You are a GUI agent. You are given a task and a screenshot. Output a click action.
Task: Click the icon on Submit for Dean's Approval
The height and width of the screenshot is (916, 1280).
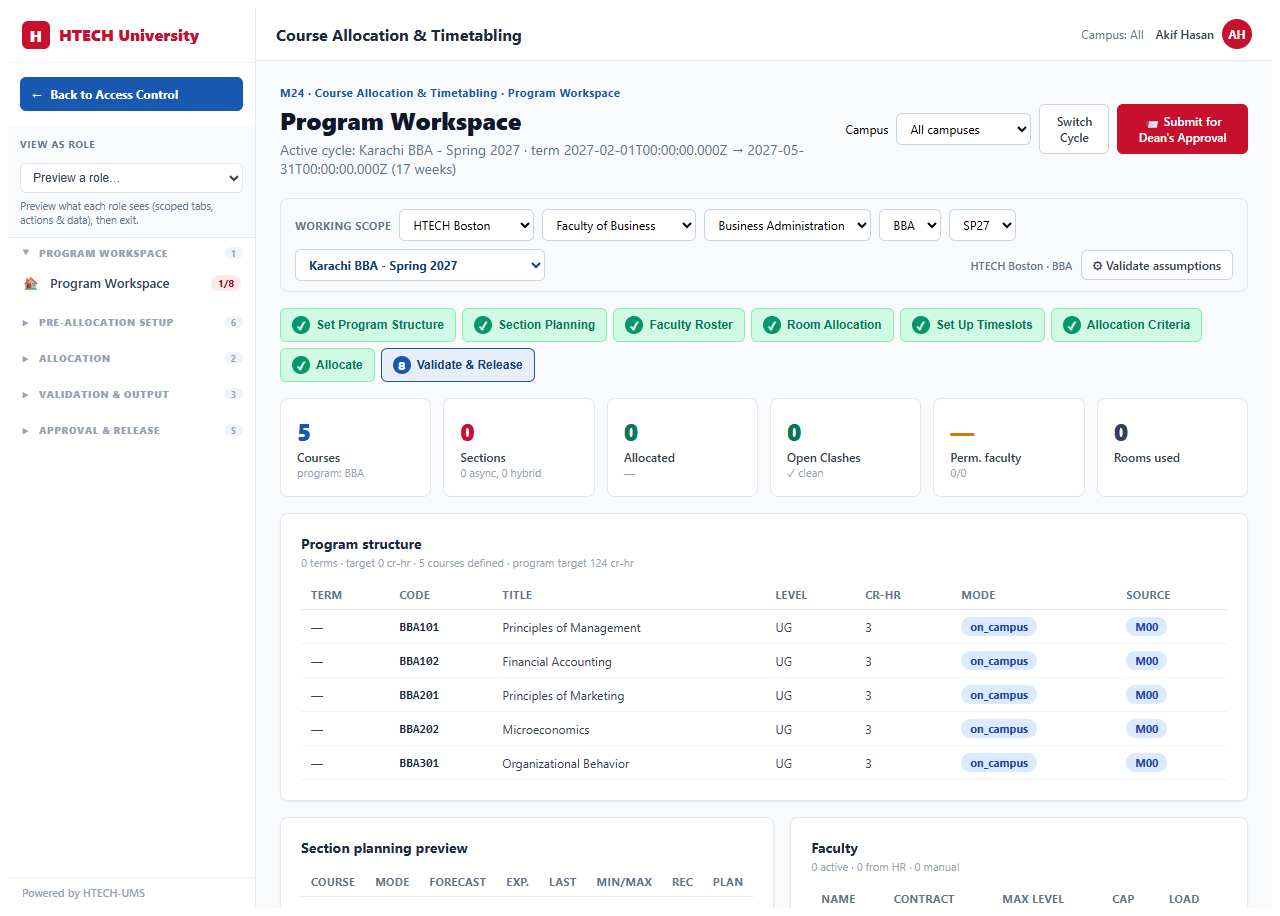pos(1152,122)
